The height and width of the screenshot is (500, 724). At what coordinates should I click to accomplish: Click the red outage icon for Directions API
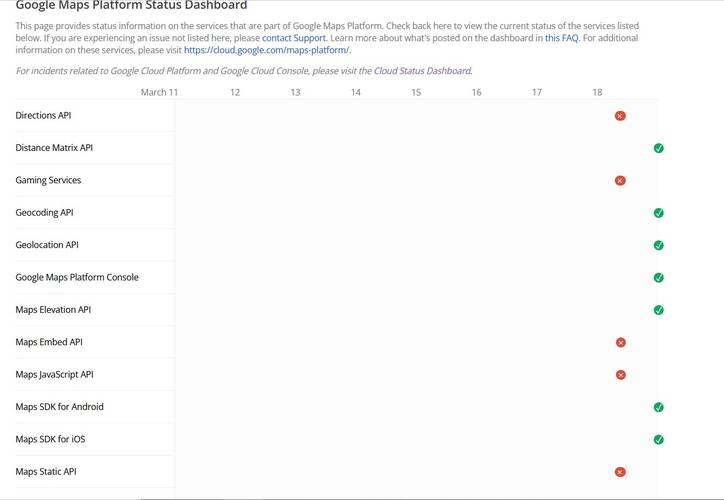point(620,116)
